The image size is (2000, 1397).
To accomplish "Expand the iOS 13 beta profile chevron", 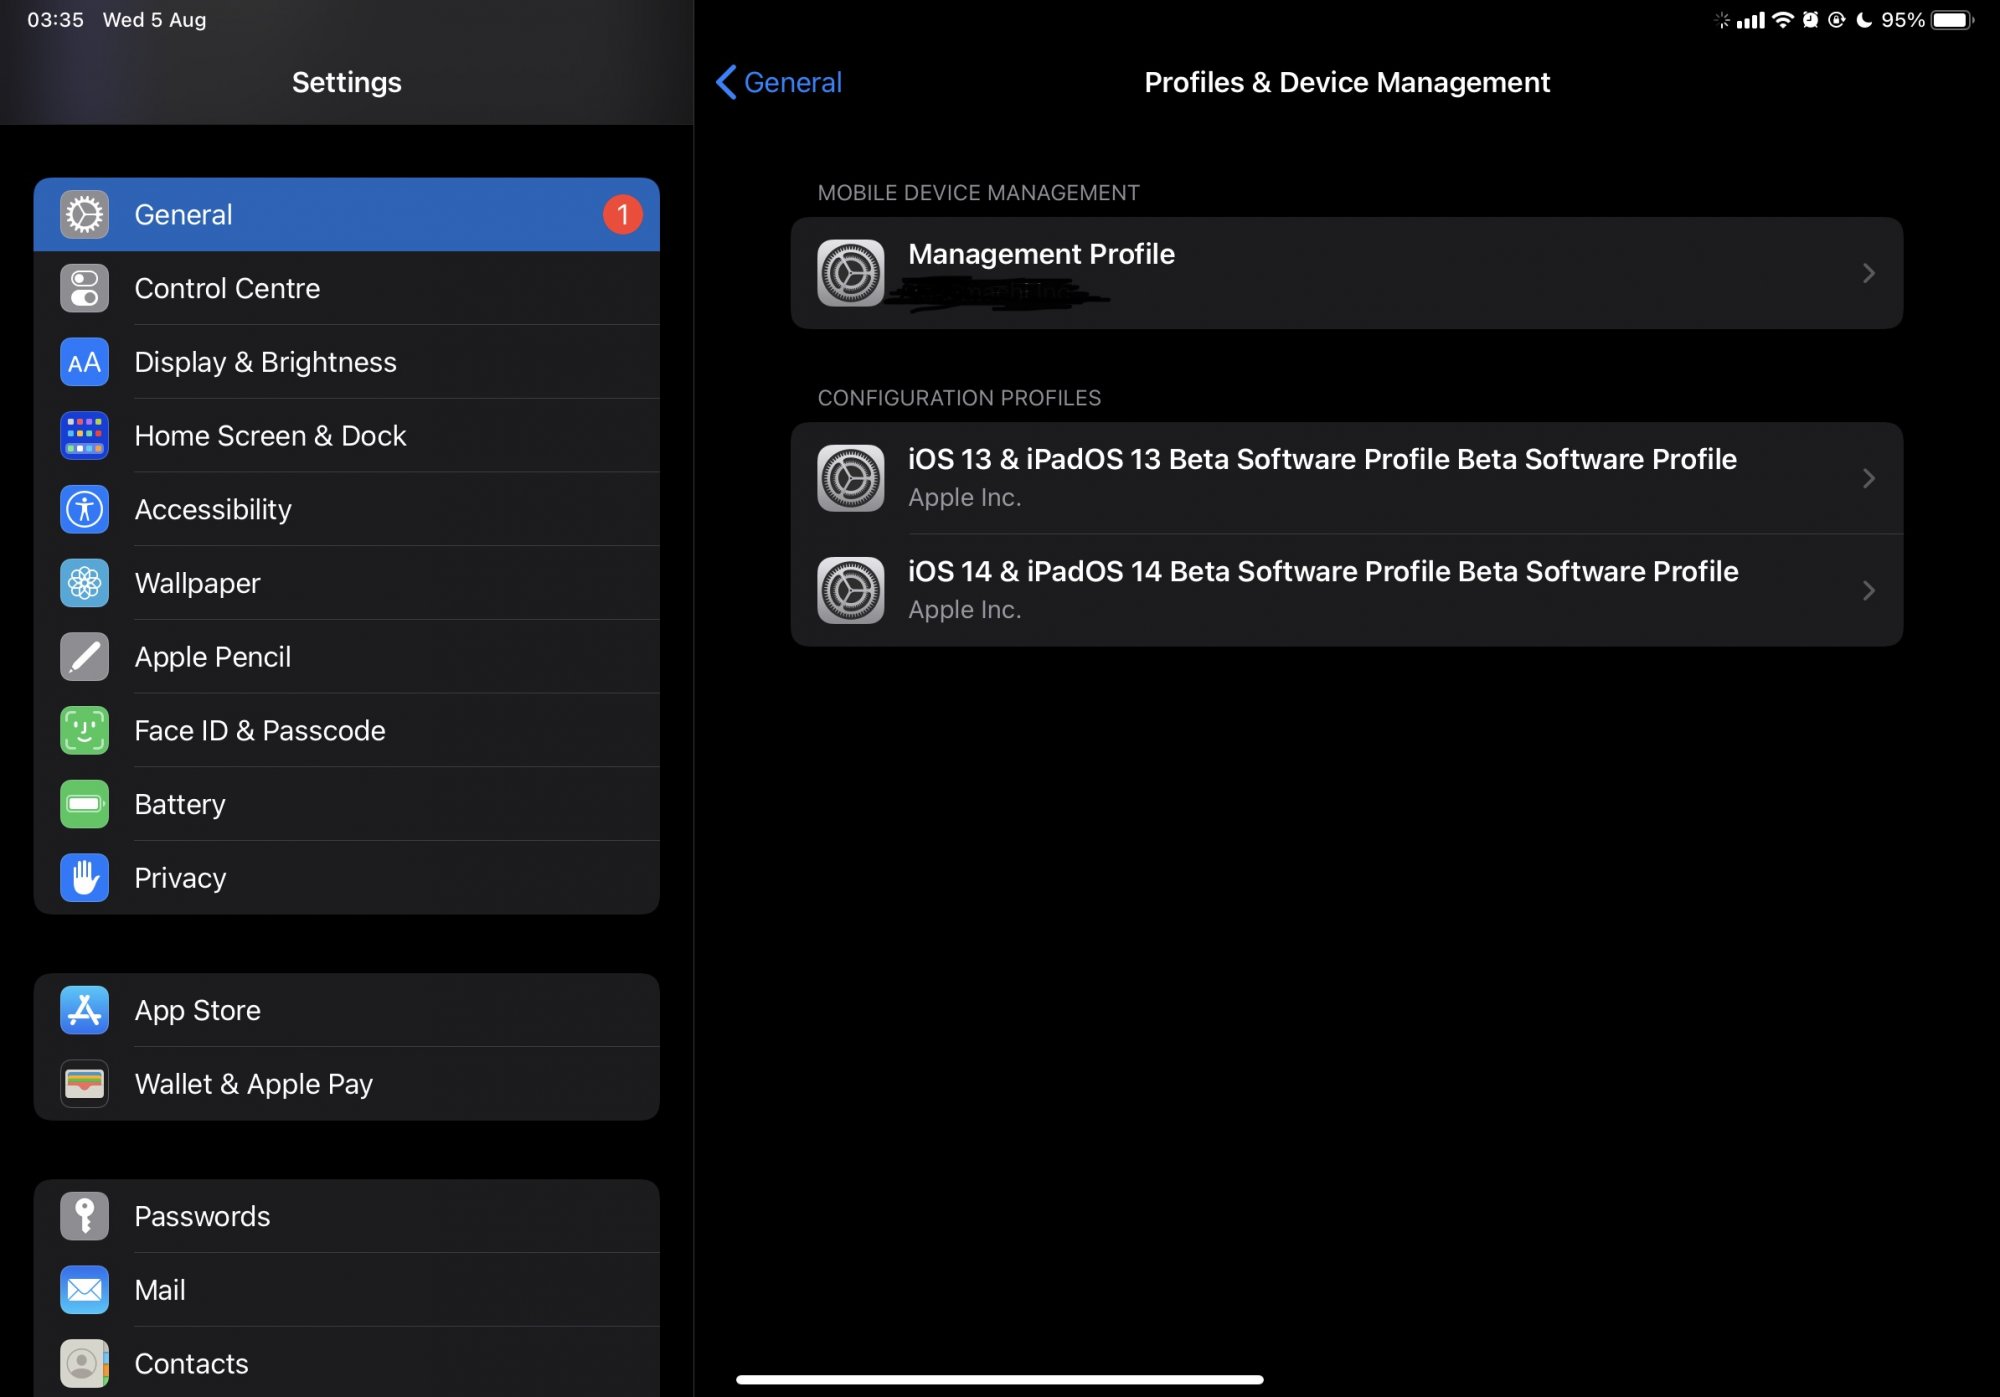I will click(x=1868, y=478).
